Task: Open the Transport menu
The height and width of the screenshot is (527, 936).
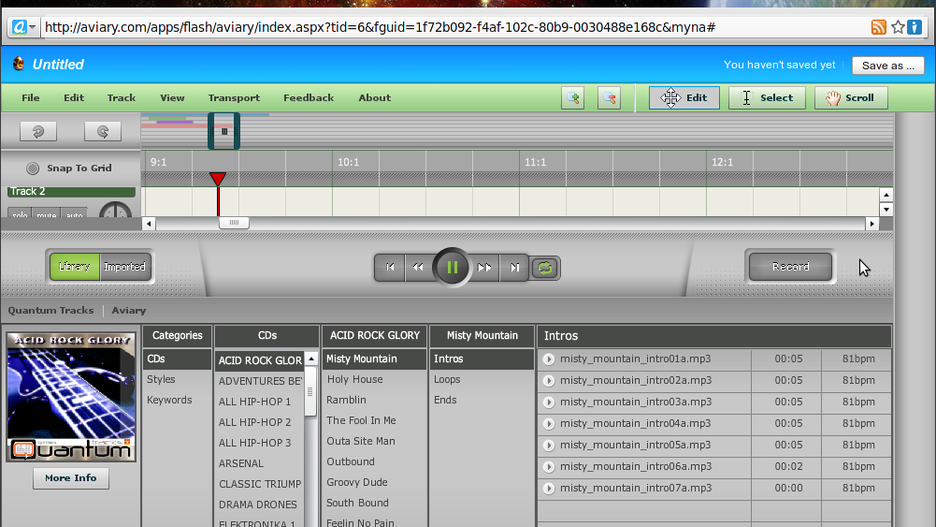Action: coord(234,98)
